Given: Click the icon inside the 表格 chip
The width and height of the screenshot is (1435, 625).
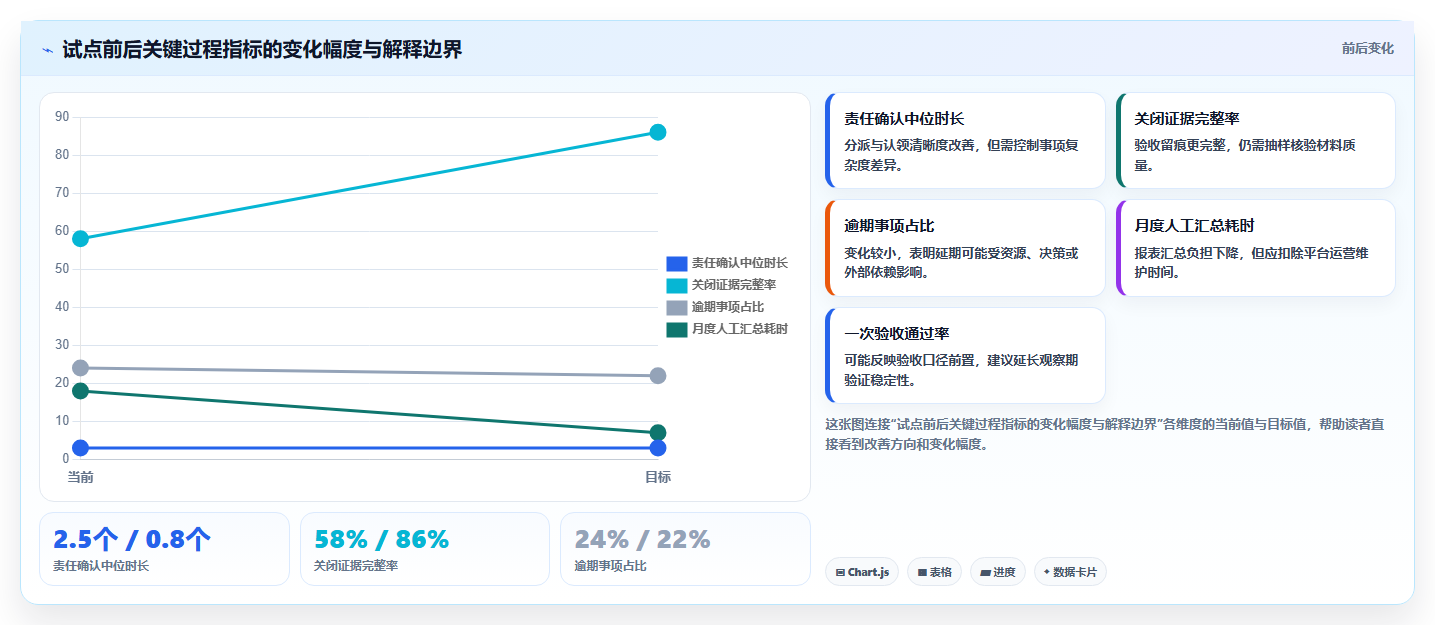Looking at the screenshot, I should coord(922,572).
